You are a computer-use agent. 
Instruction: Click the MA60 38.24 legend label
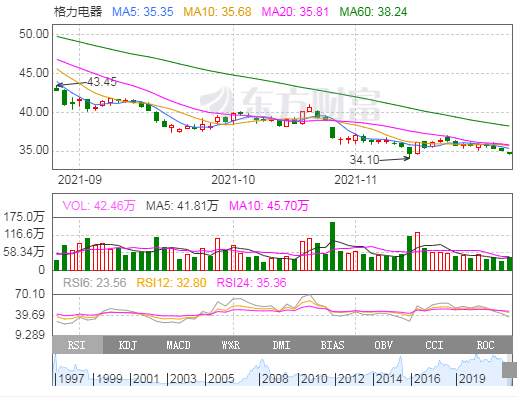[x=373, y=12]
